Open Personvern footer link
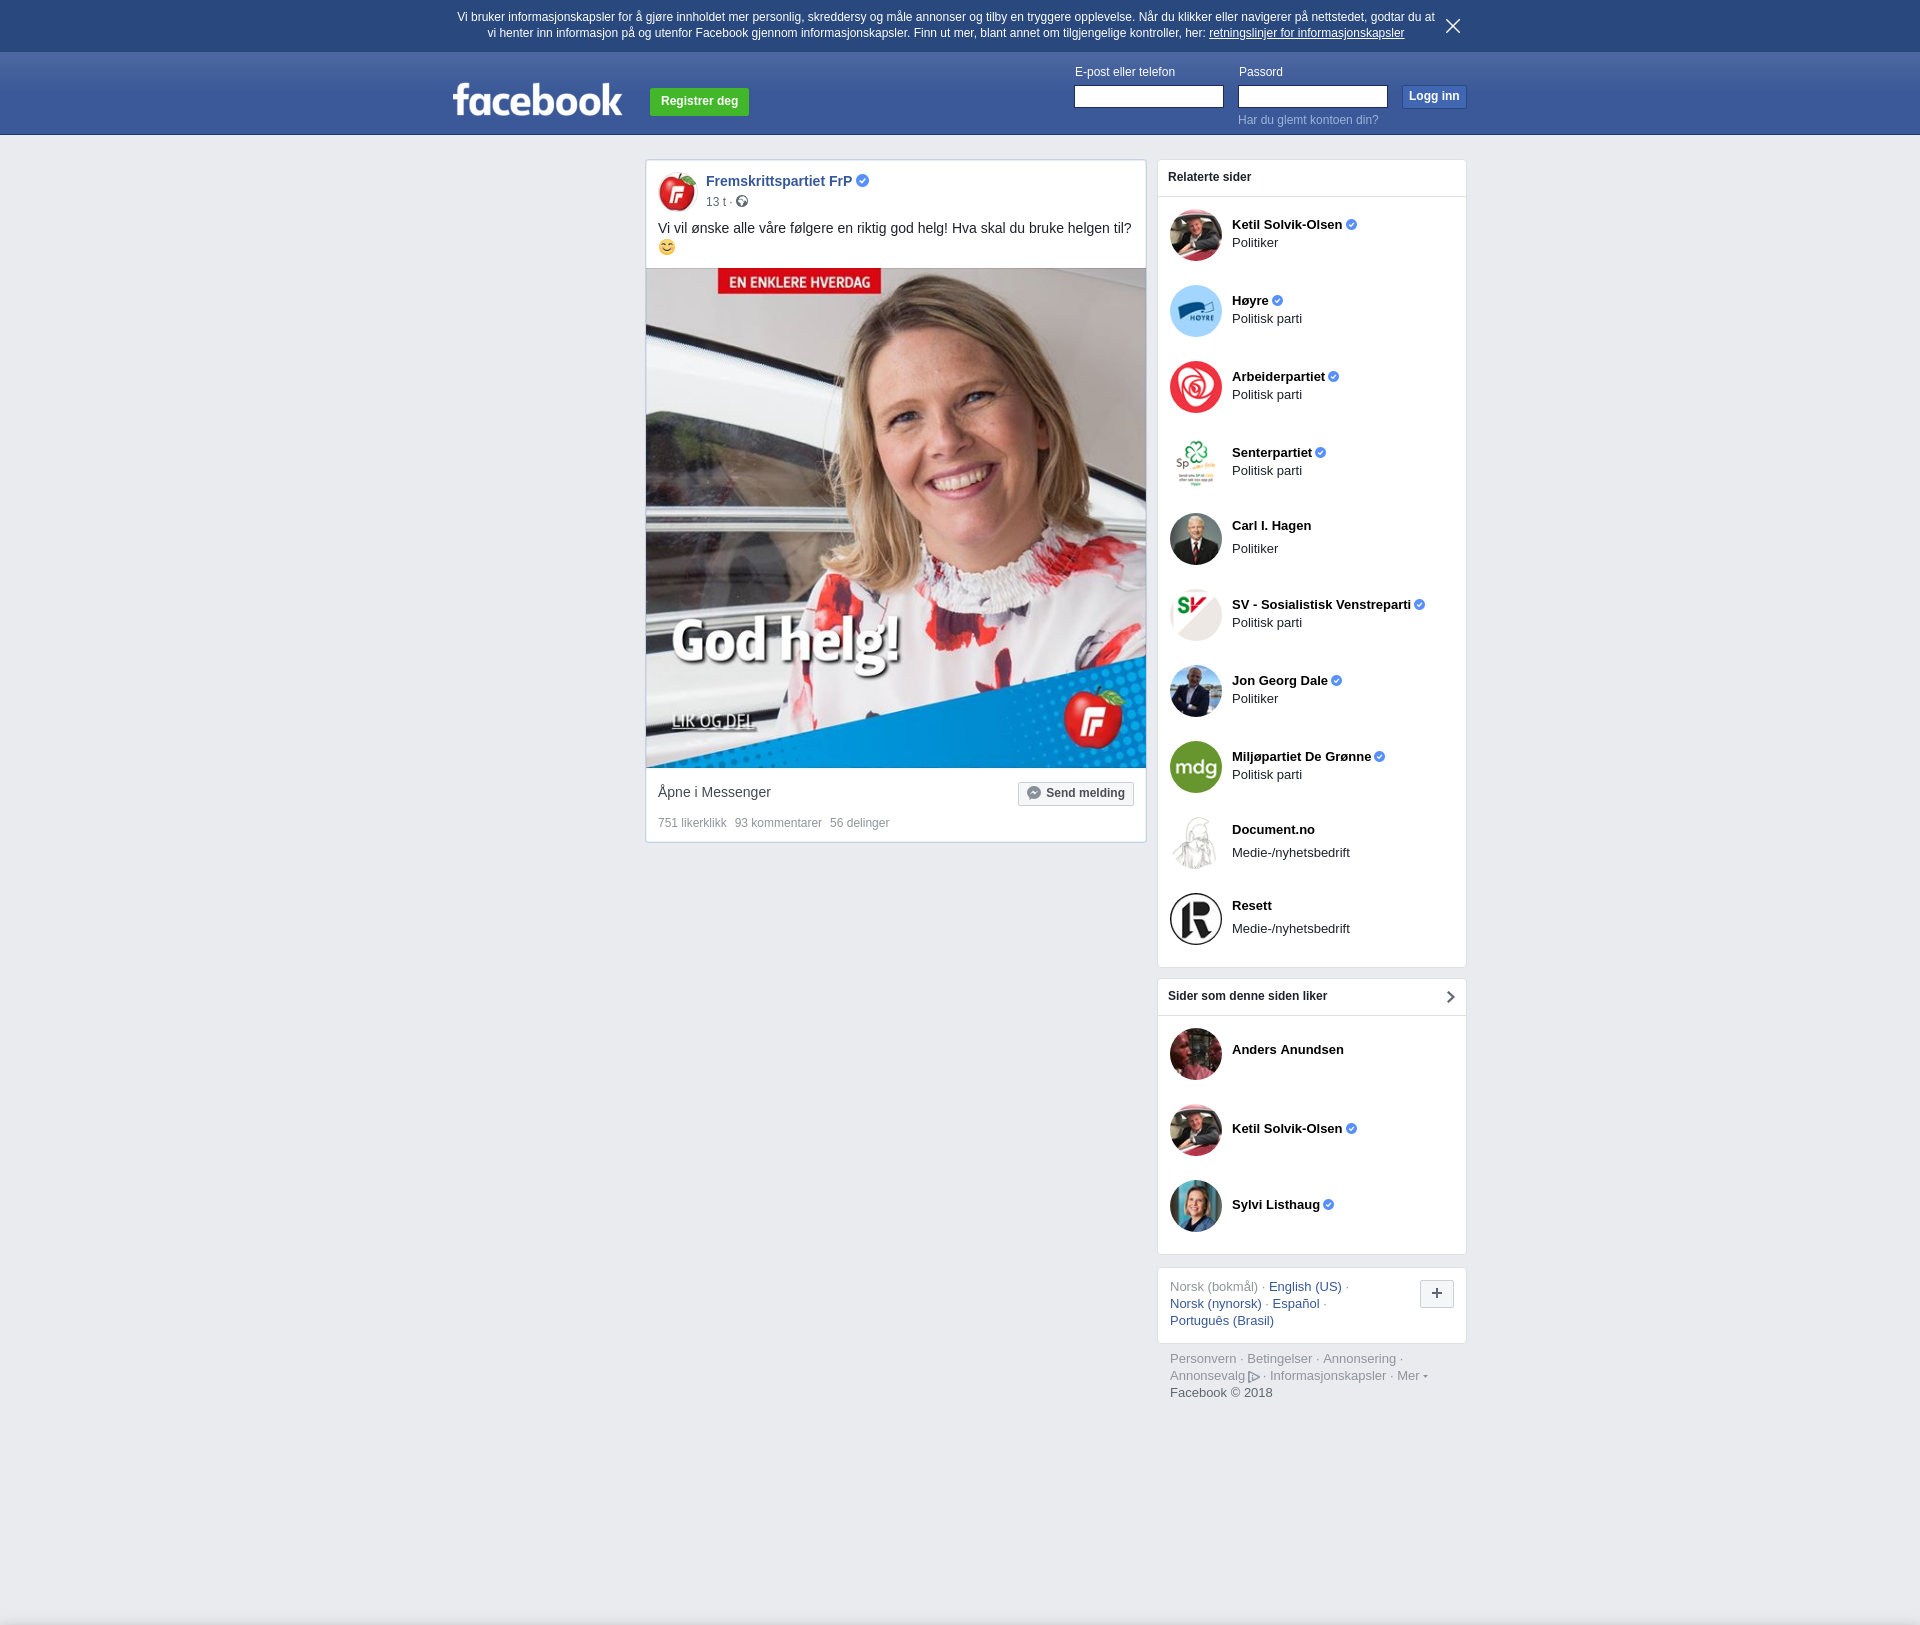The image size is (1920, 1625). 1203,1359
